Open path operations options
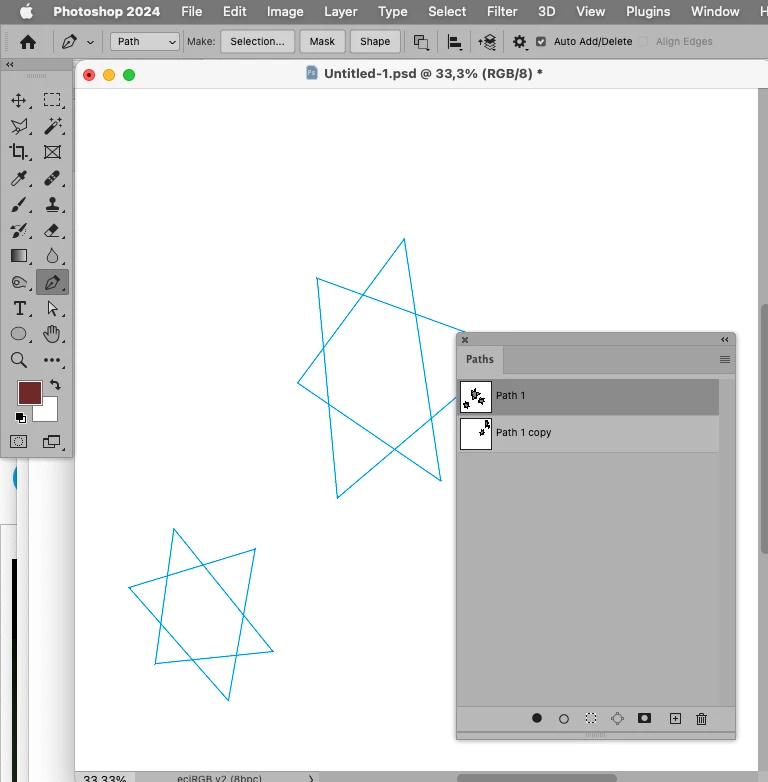 pos(421,42)
